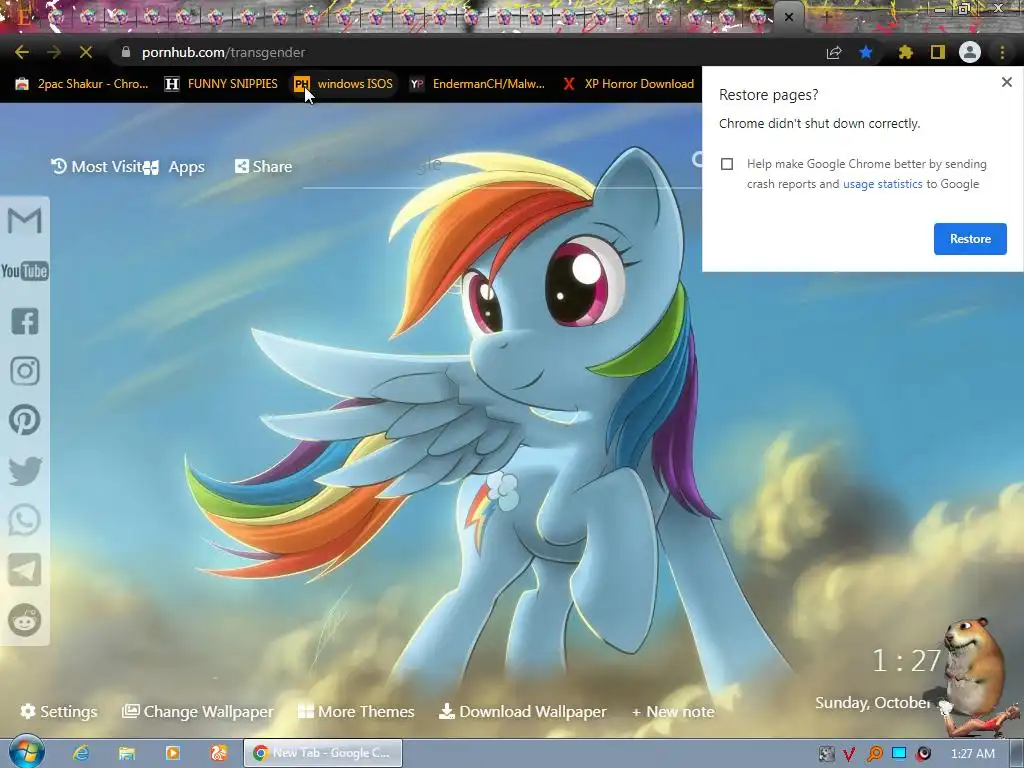Open the UC Browser taskbar icon
1024x768 pixels.
click(219, 753)
